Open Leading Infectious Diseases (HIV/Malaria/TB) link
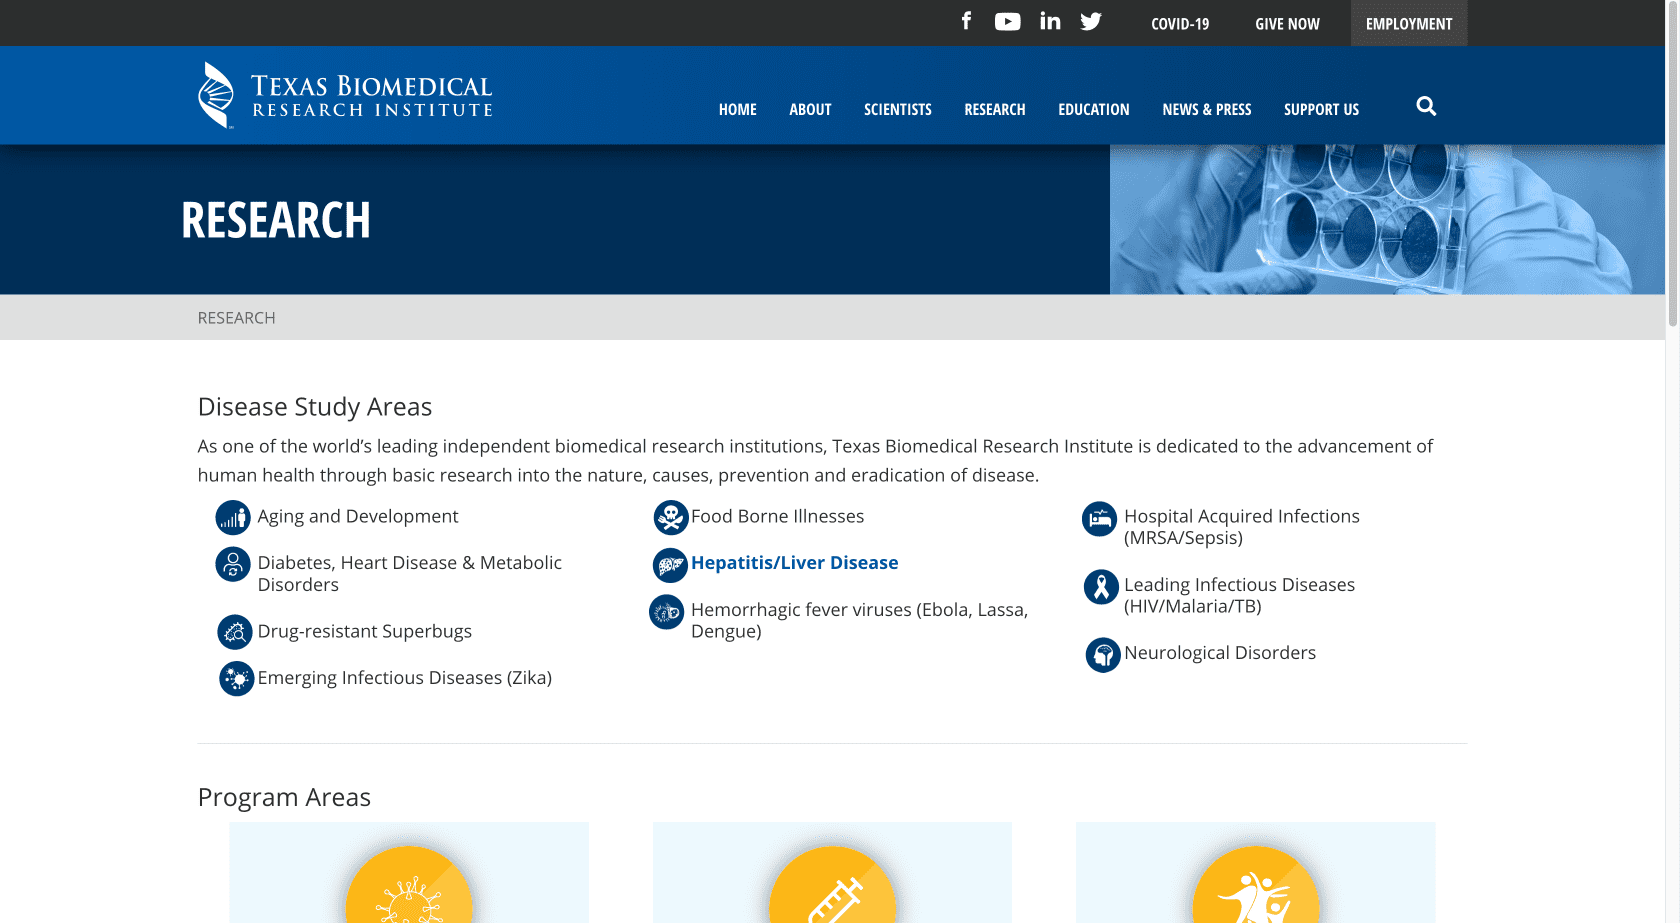 point(1240,595)
